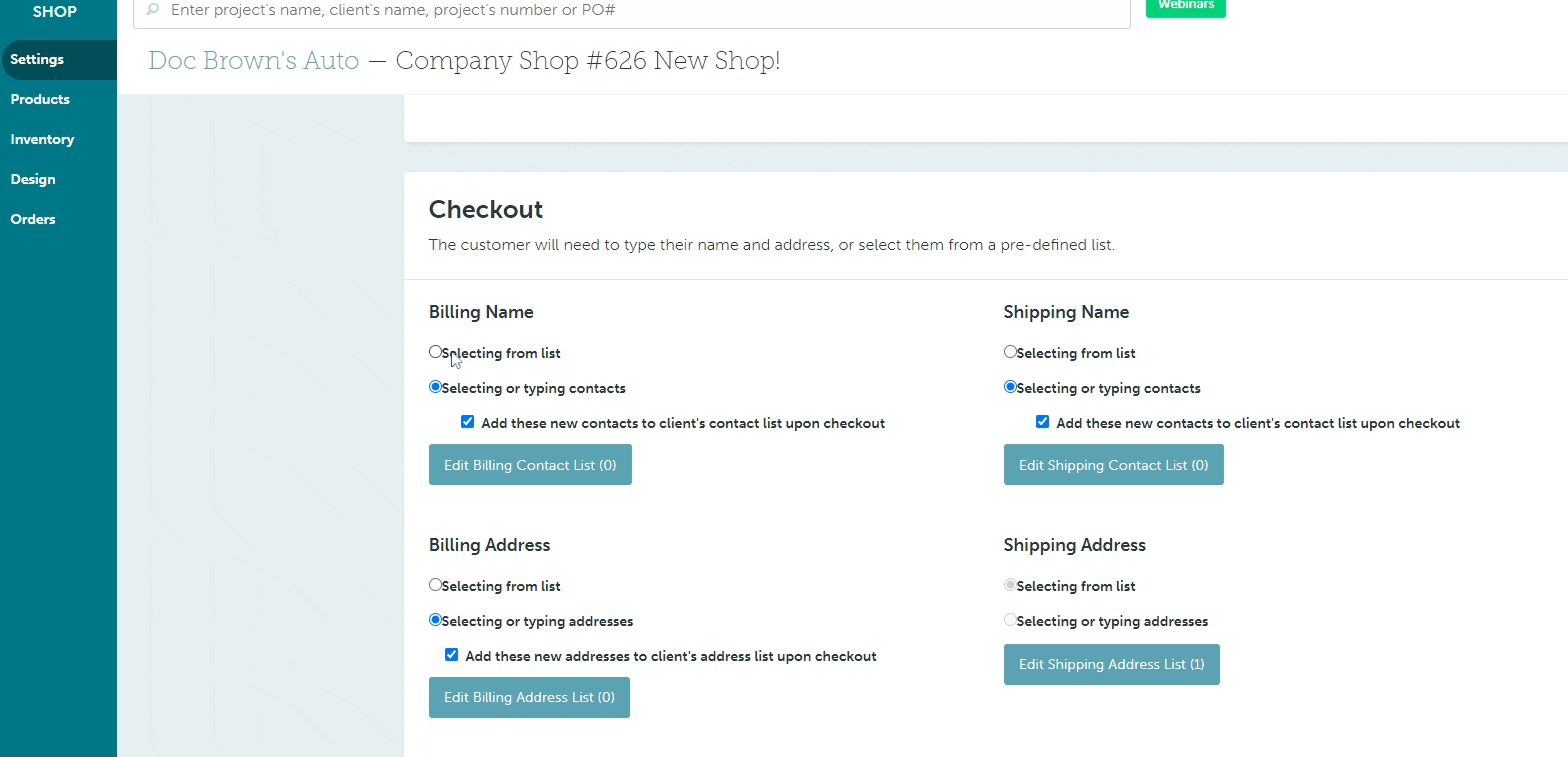1568x757 pixels.
Task: Click inside the project search field
Action: pyautogui.click(x=600, y=10)
